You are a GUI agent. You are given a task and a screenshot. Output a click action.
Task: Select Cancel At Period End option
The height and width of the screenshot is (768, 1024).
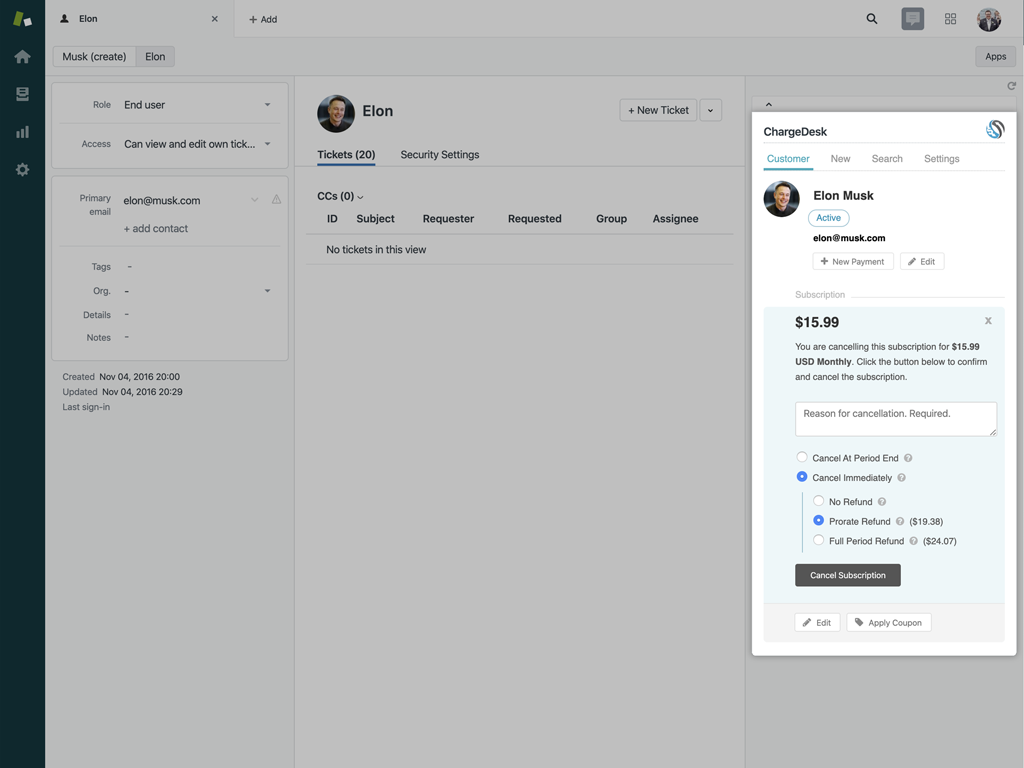802,458
